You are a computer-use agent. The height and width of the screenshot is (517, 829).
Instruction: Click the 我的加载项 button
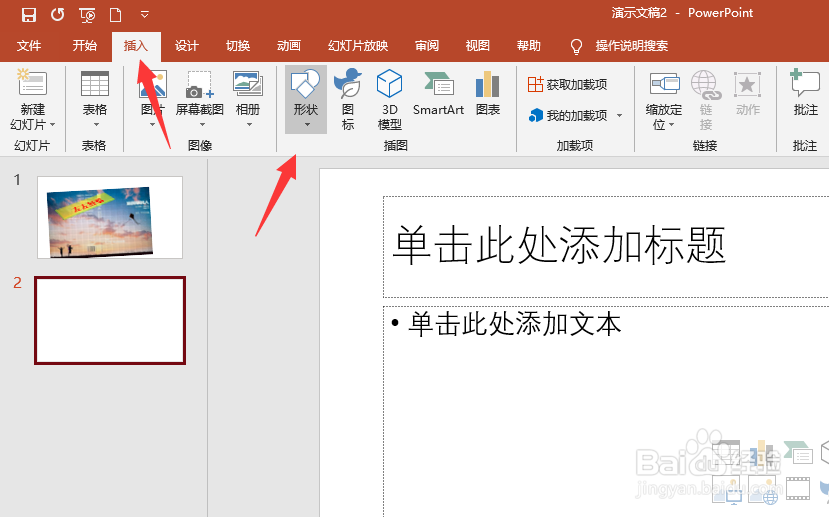point(568,115)
